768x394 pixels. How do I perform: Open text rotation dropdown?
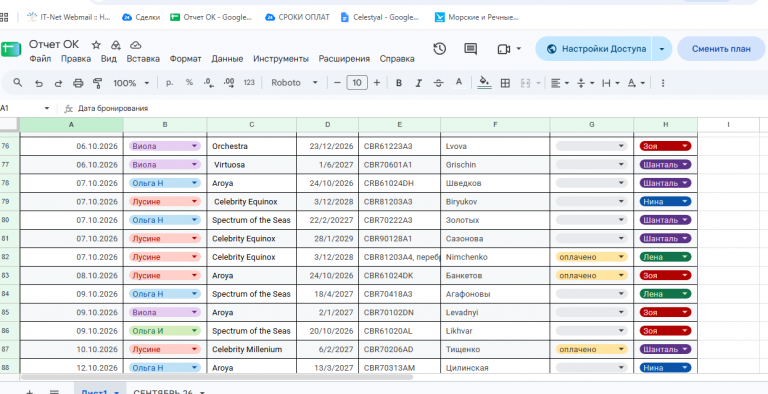tap(636, 83)
